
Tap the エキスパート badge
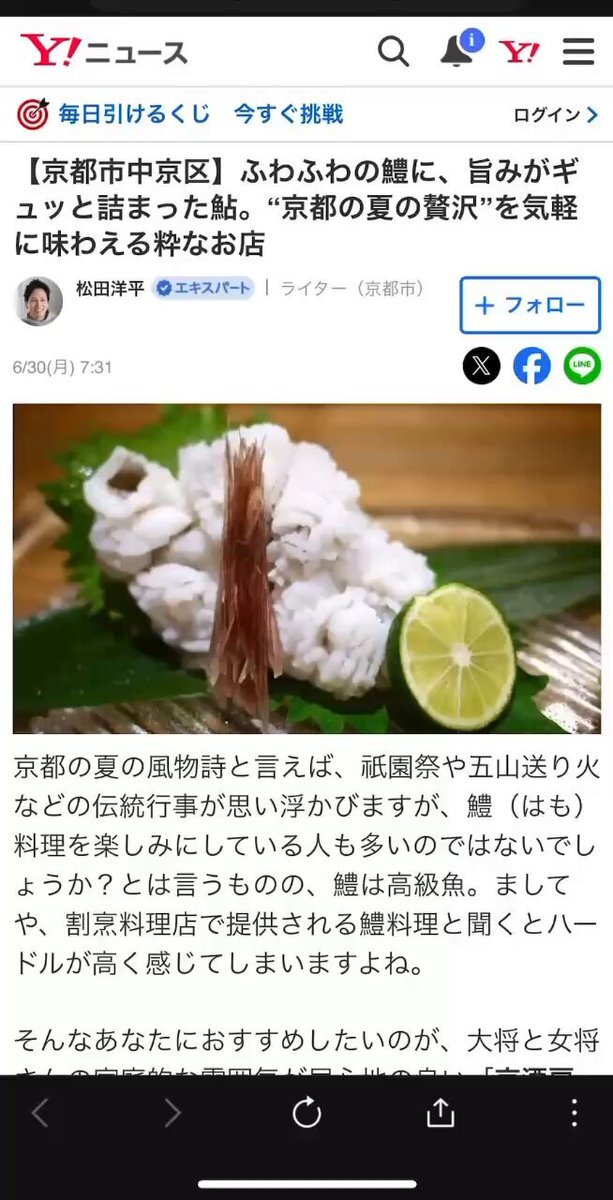pos(203,289)
